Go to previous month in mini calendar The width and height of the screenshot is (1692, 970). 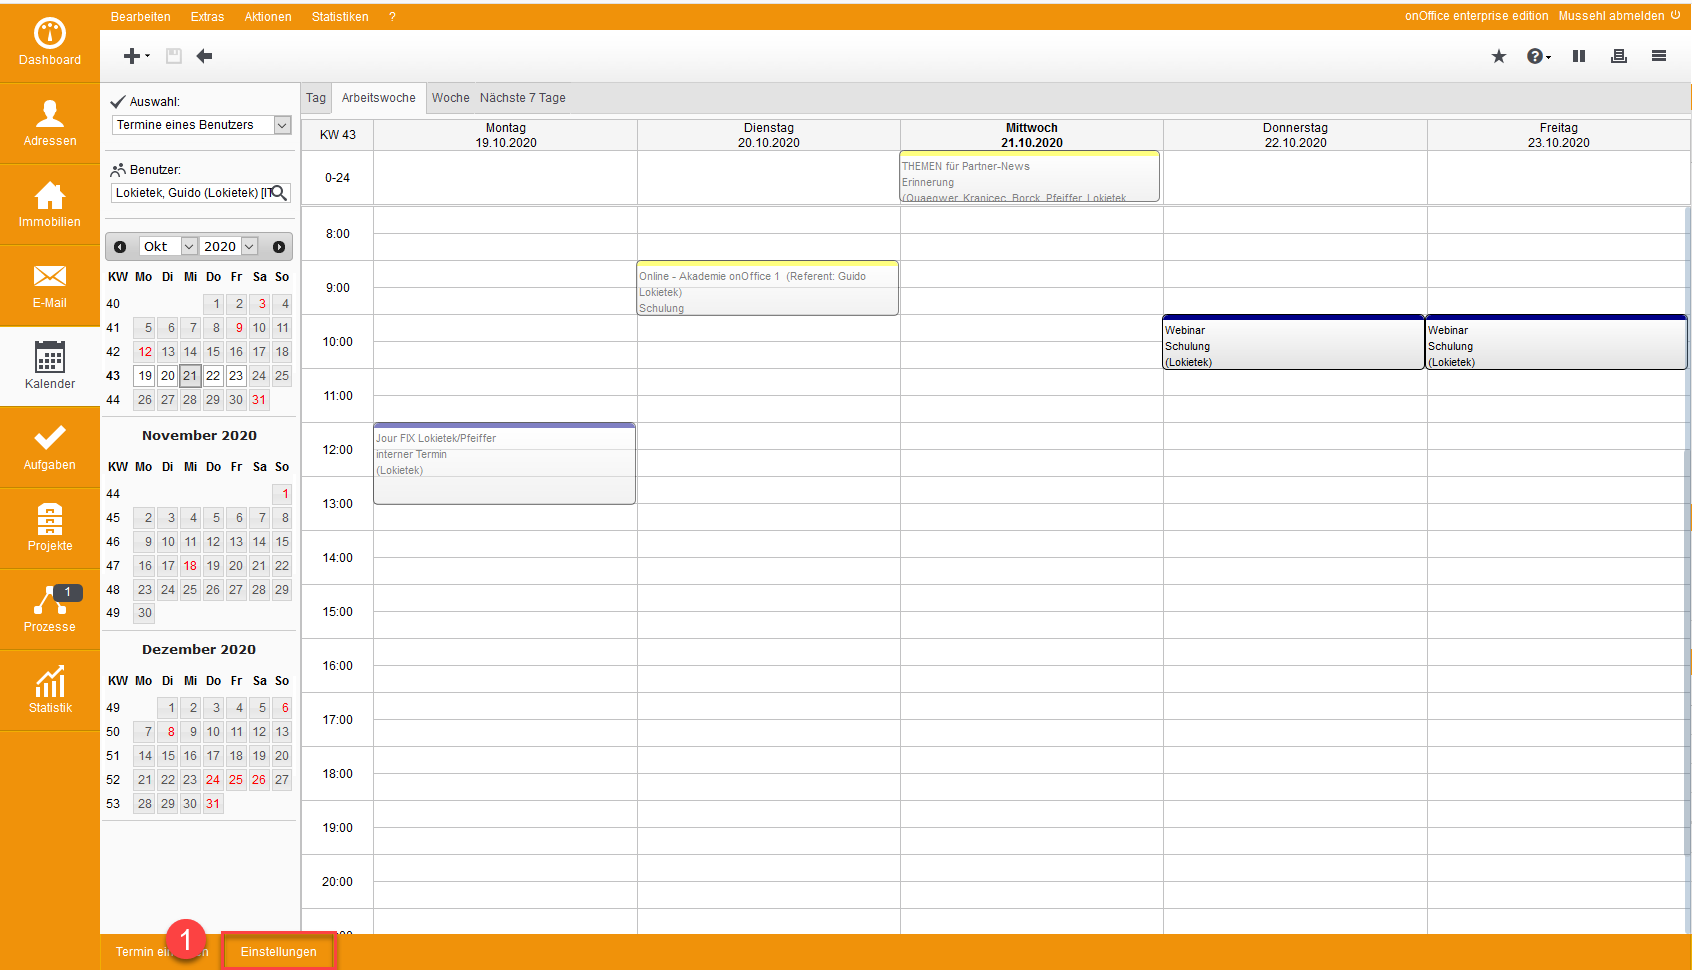coord(120,247)
